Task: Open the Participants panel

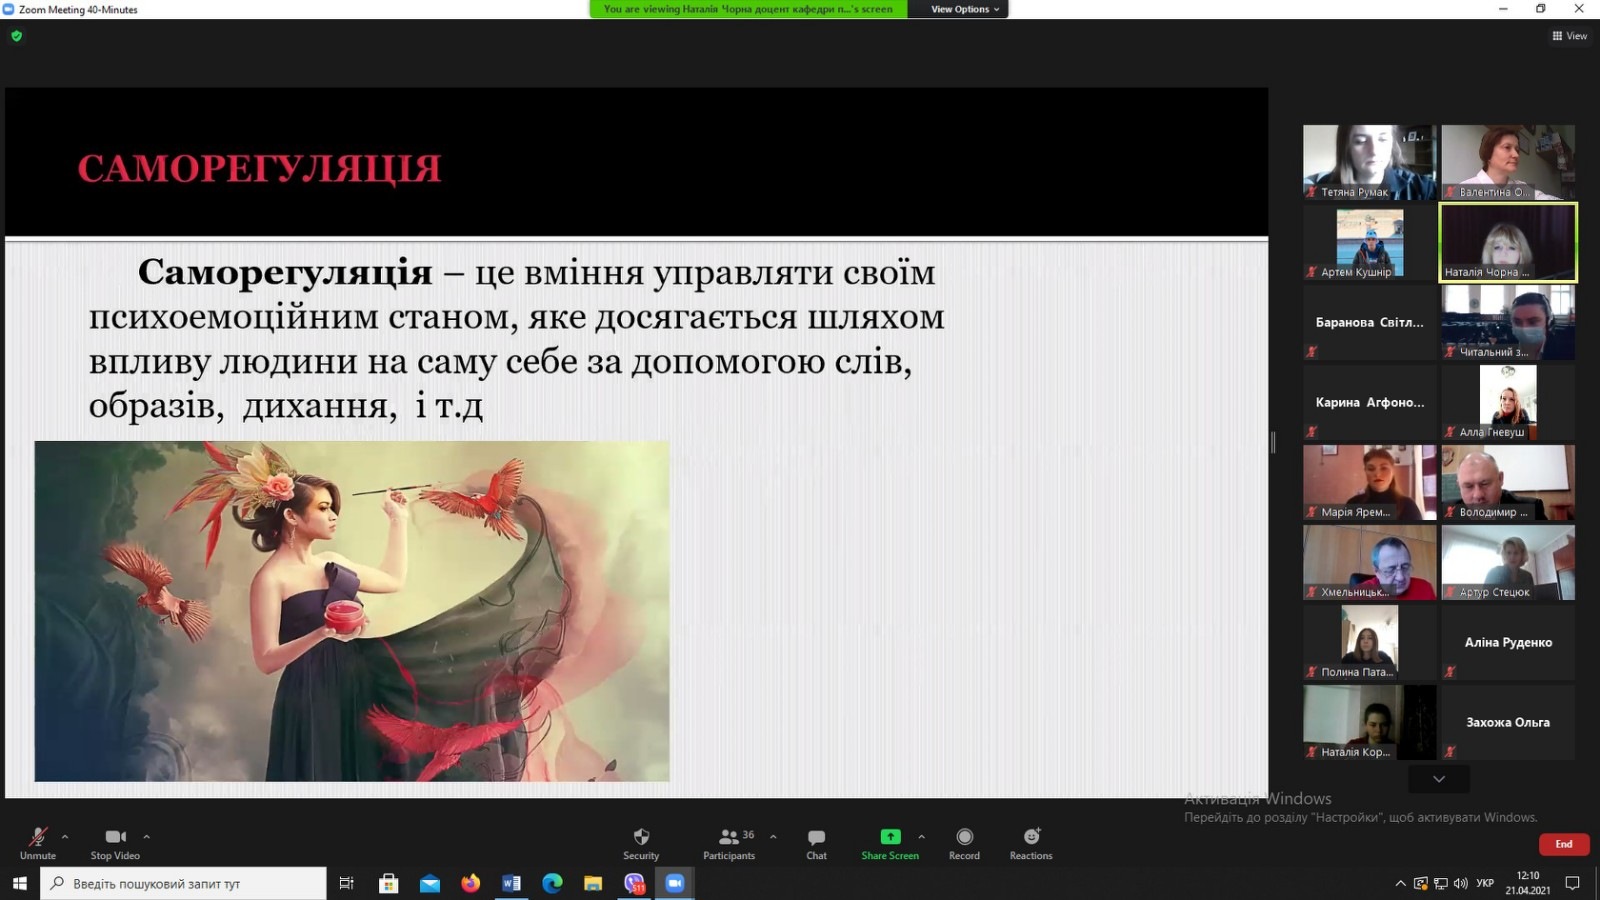Action: (729, 843)
